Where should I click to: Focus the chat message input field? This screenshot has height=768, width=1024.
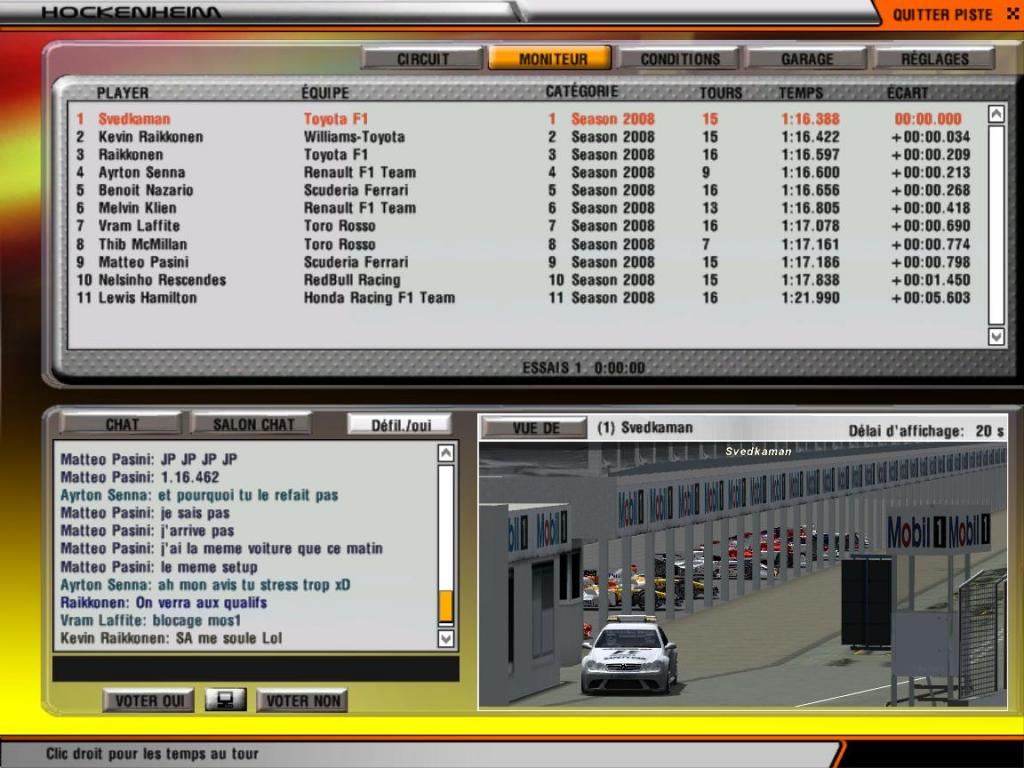pos(255,669)
